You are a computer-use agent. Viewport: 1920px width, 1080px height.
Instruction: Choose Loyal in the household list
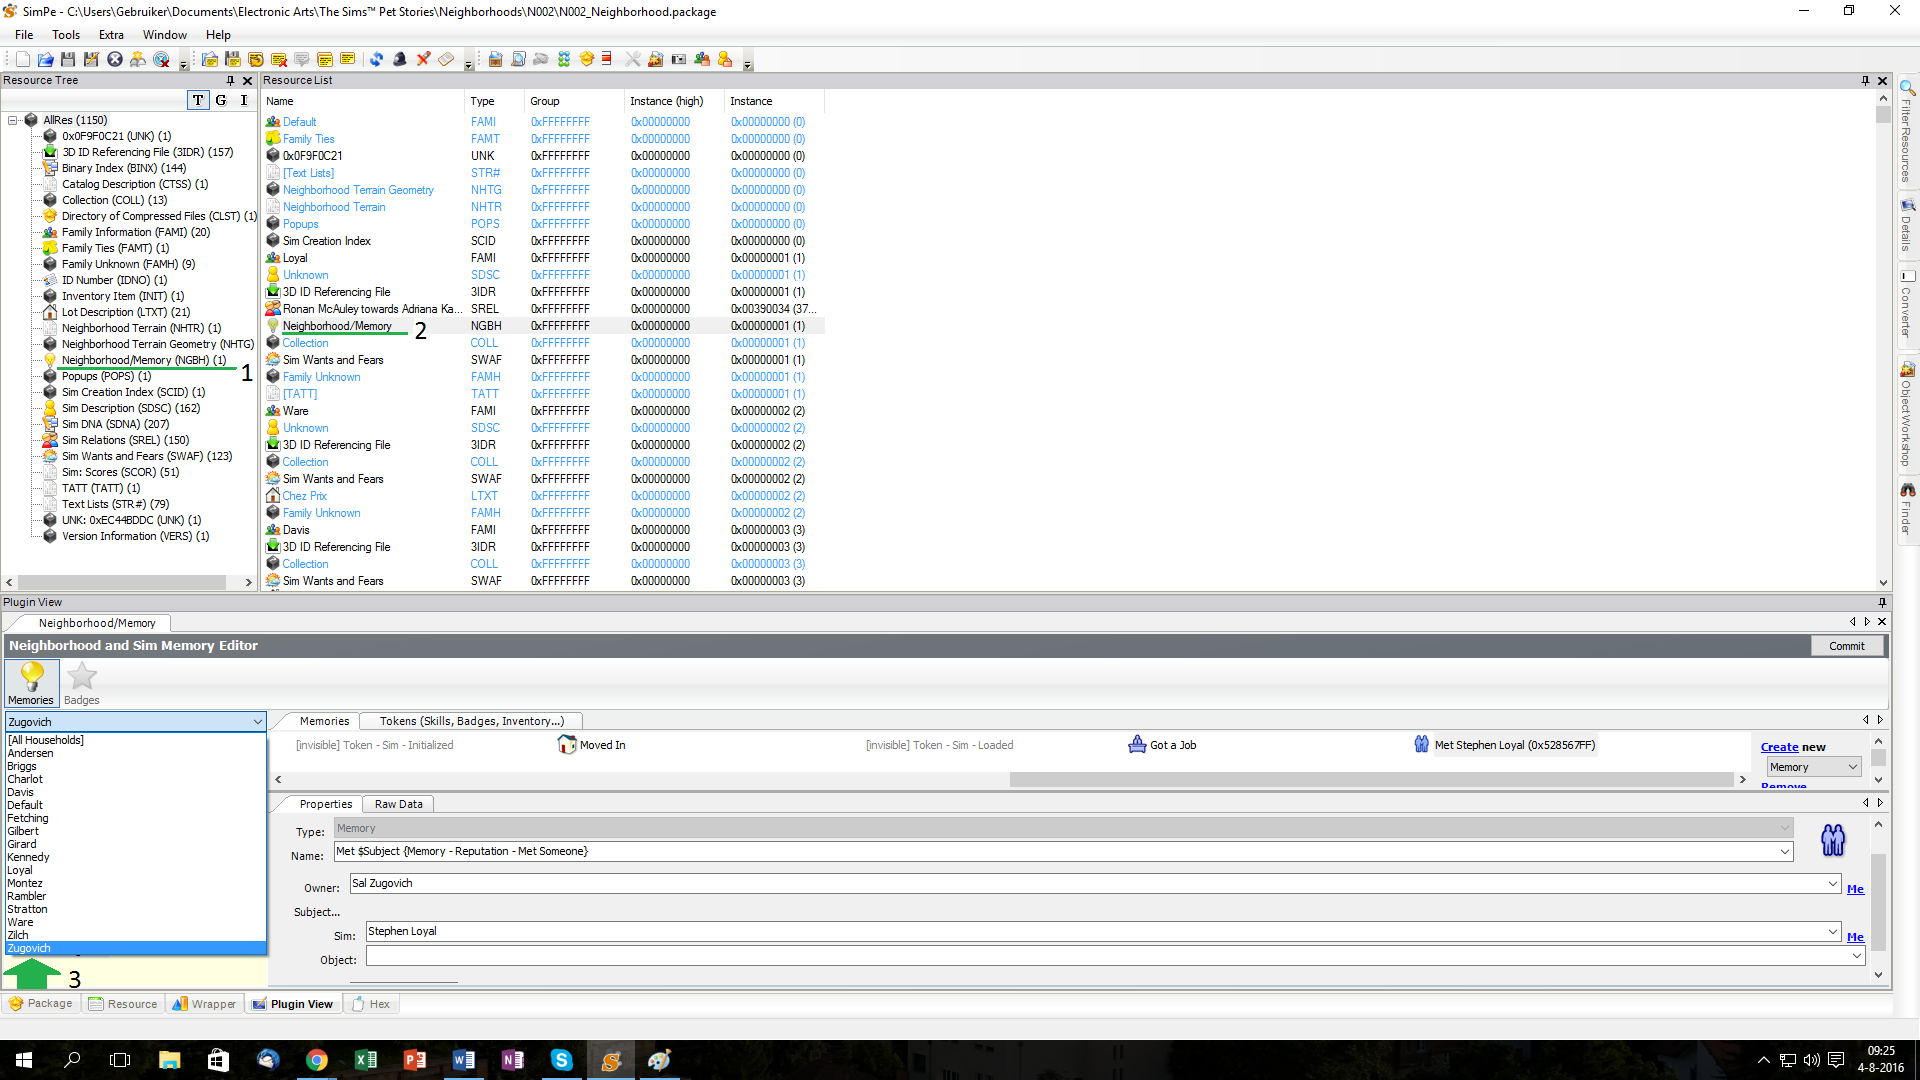[x=20, y=871]
